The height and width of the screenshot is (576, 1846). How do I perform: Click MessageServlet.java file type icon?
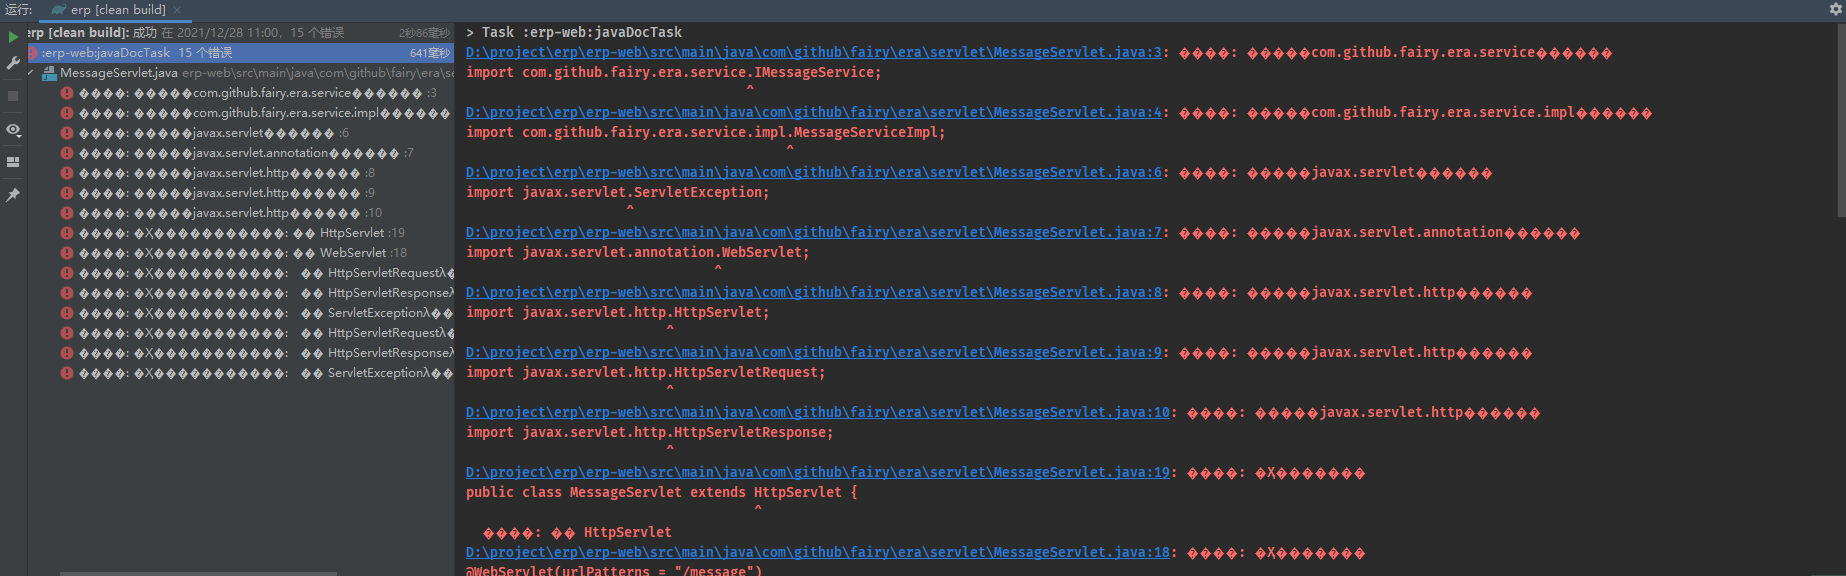(49, 73)
